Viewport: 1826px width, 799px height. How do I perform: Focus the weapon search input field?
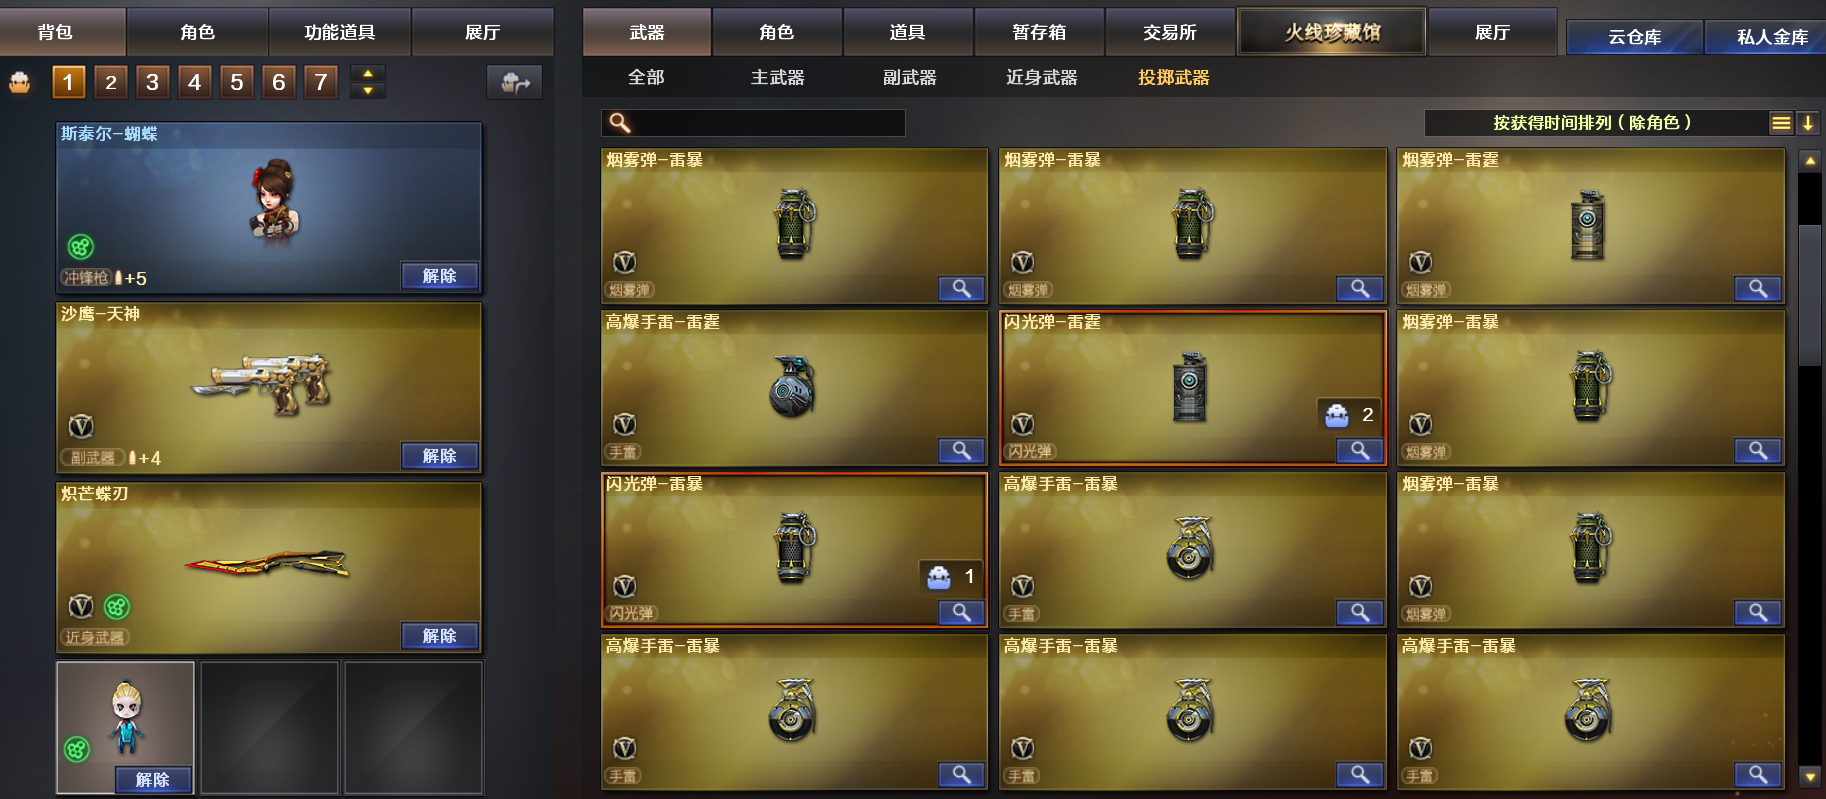pos(753,123)
